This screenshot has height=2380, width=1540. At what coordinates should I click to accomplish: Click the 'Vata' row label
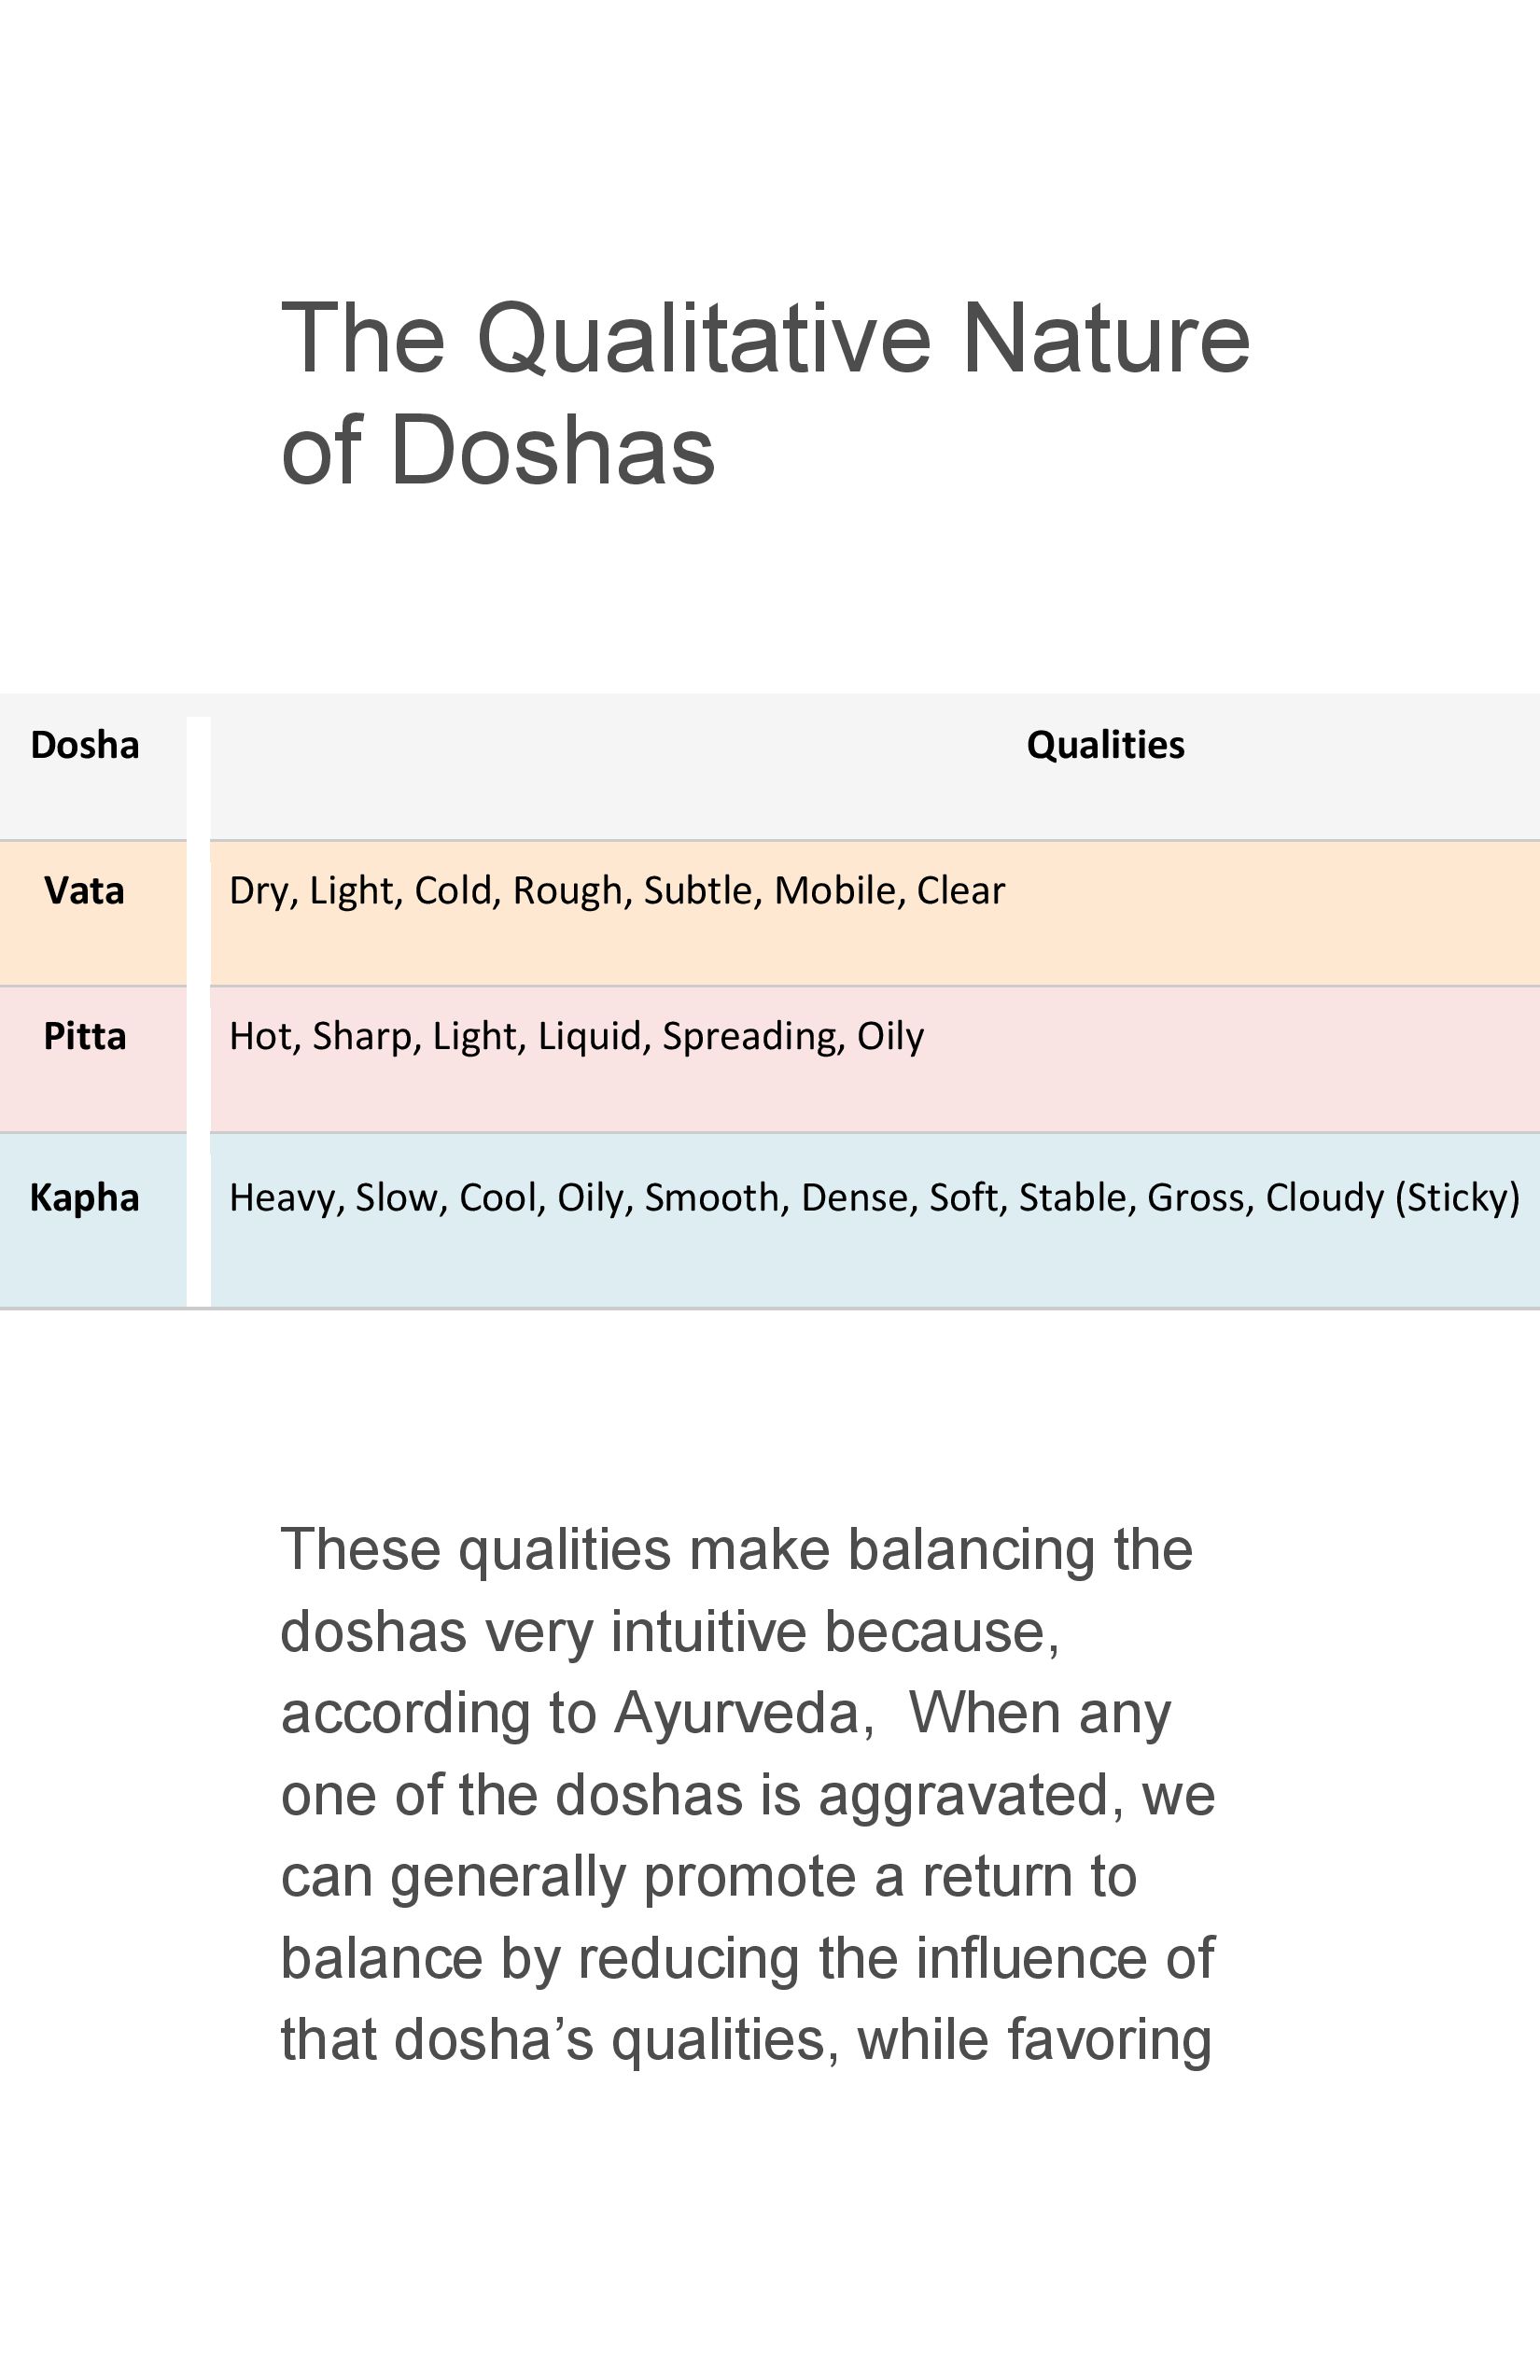coord(85,891)
